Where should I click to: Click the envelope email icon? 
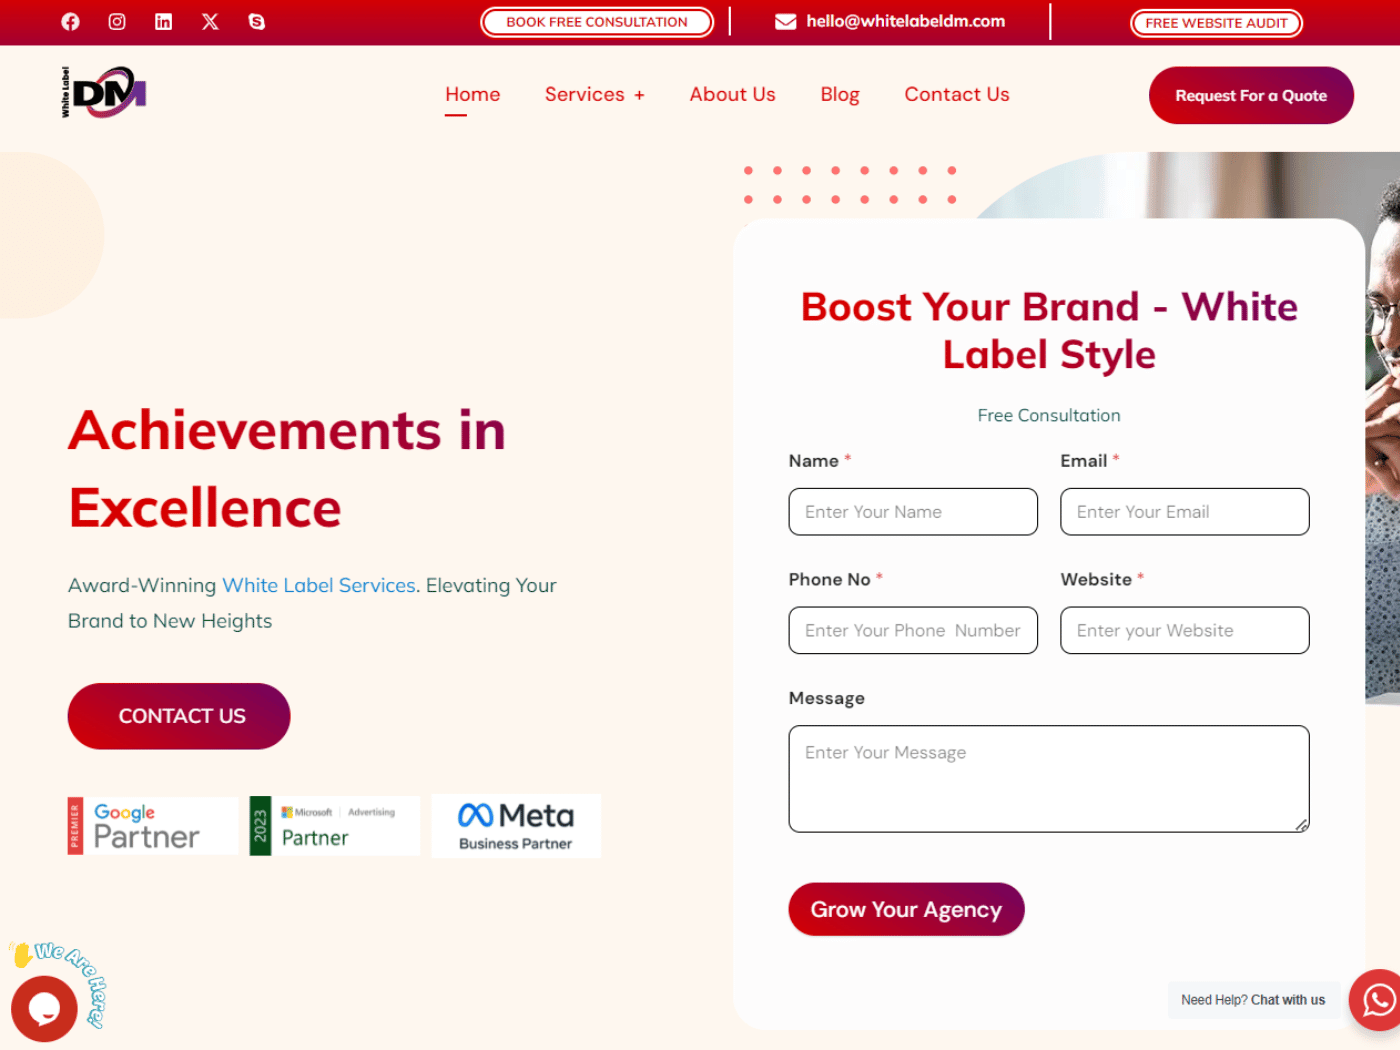click(x=786, y=21)
